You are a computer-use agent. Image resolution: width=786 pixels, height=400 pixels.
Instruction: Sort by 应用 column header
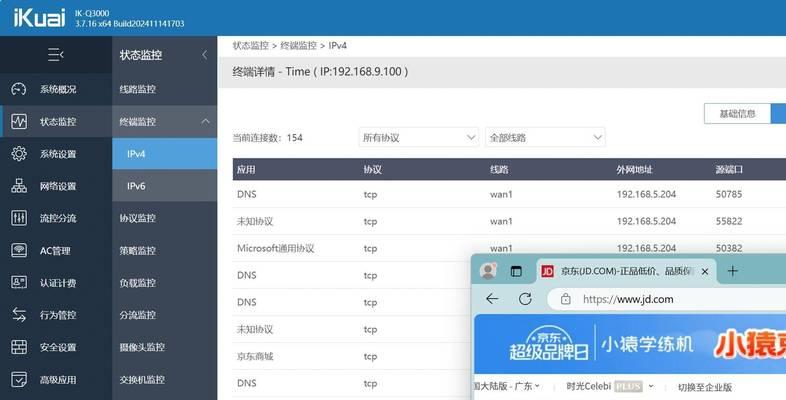pos(246,169)
